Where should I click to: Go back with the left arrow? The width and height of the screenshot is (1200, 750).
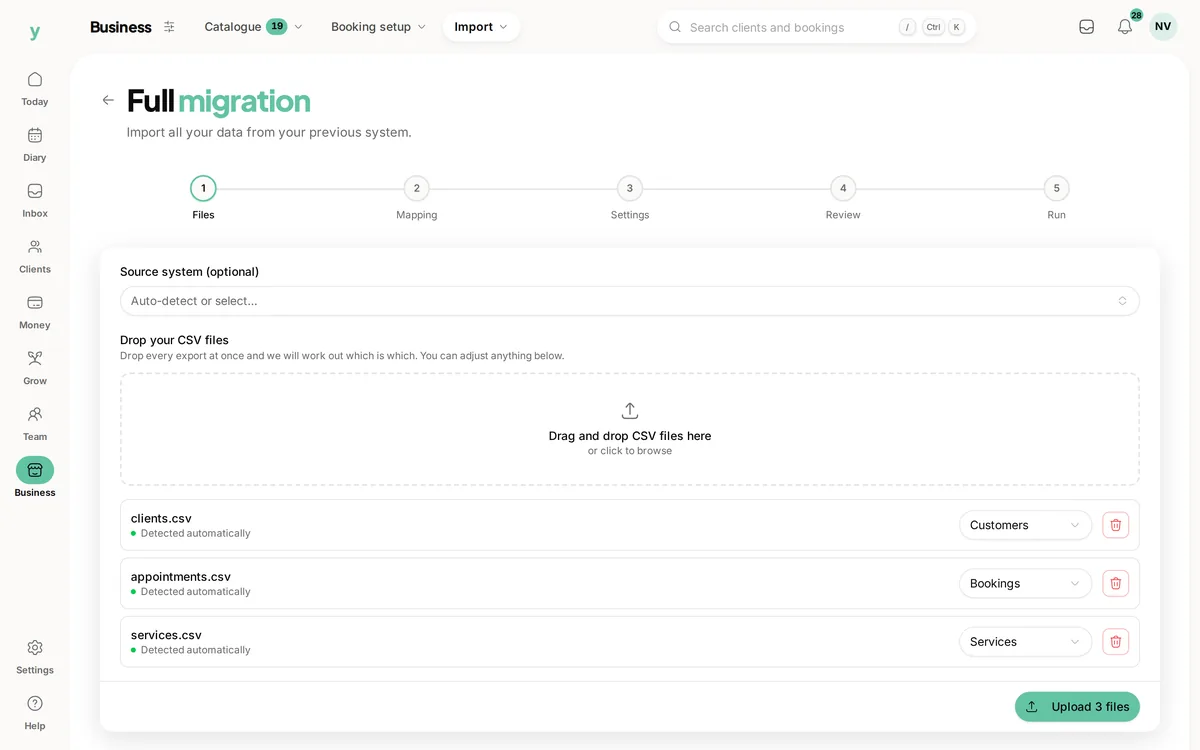(x=108, y=100)
